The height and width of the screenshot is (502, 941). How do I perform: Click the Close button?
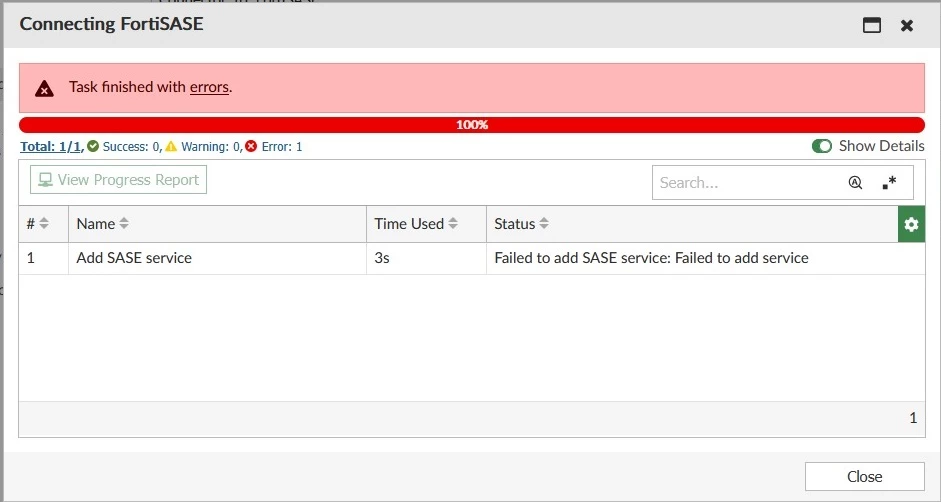click(x=864, y=476)
